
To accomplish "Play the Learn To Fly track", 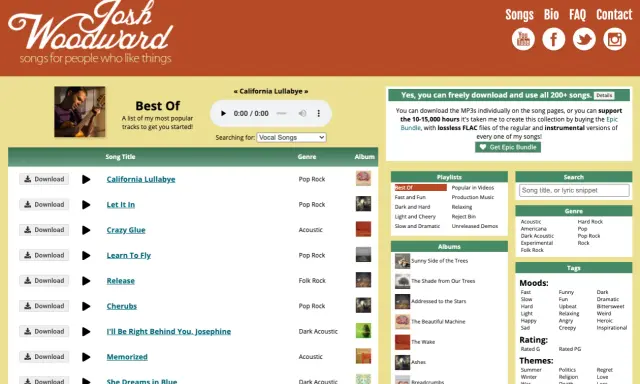I will (86, 255).
